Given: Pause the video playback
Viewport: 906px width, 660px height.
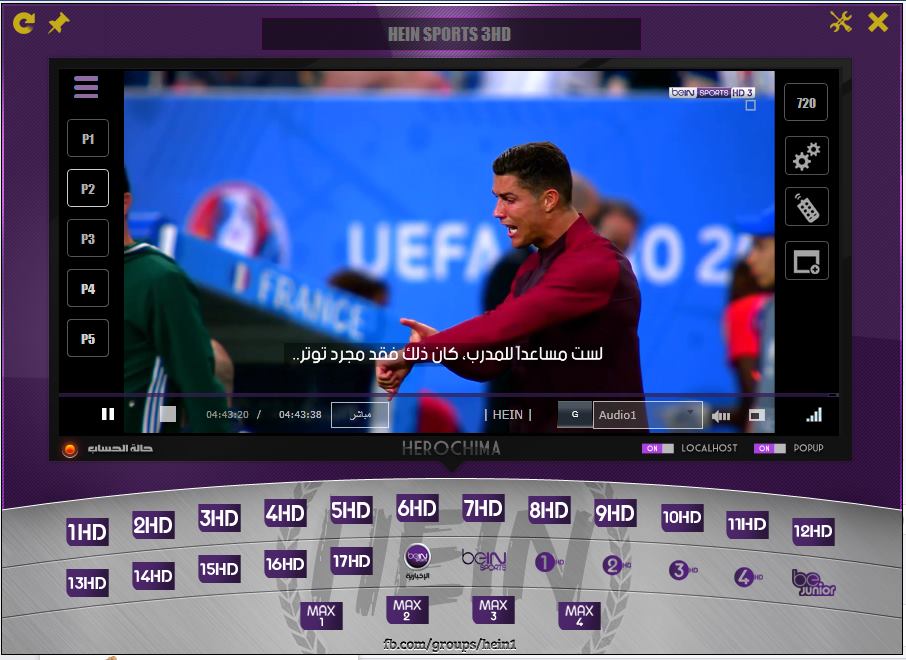Looking at the screenshot, I should [x=108, y=414].
